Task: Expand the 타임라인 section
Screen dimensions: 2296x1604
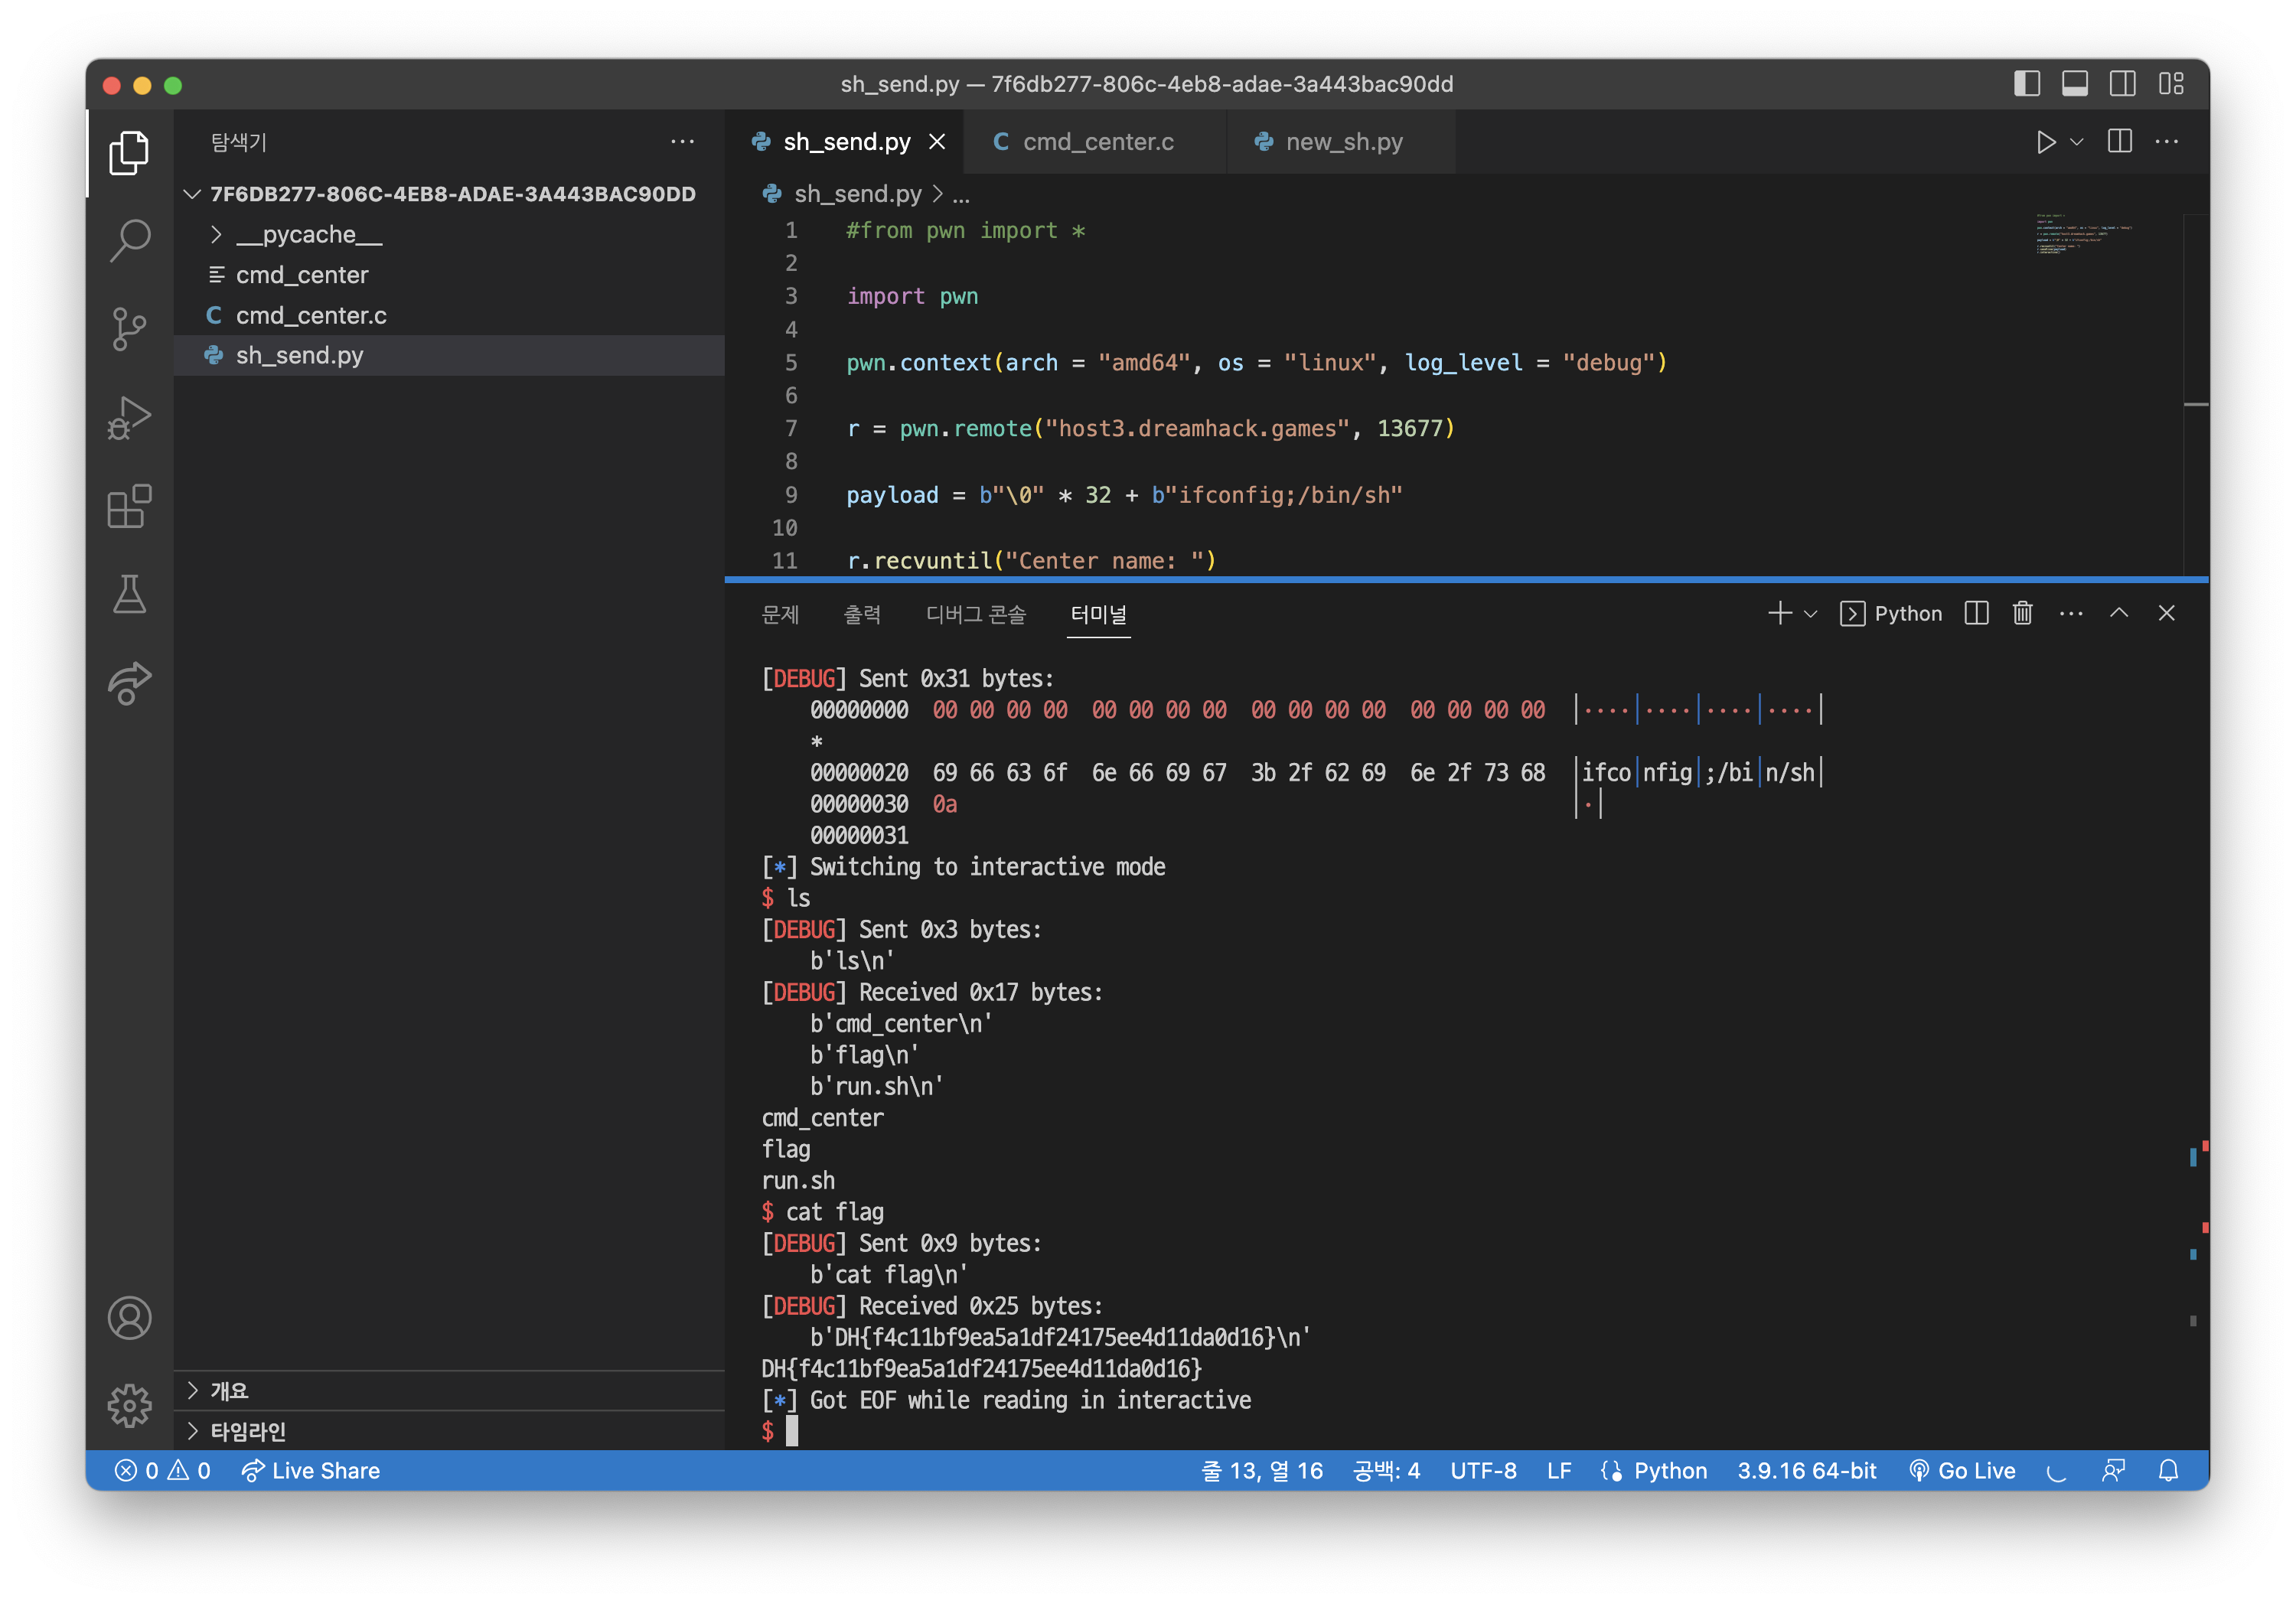Action: click(247, 1431)
